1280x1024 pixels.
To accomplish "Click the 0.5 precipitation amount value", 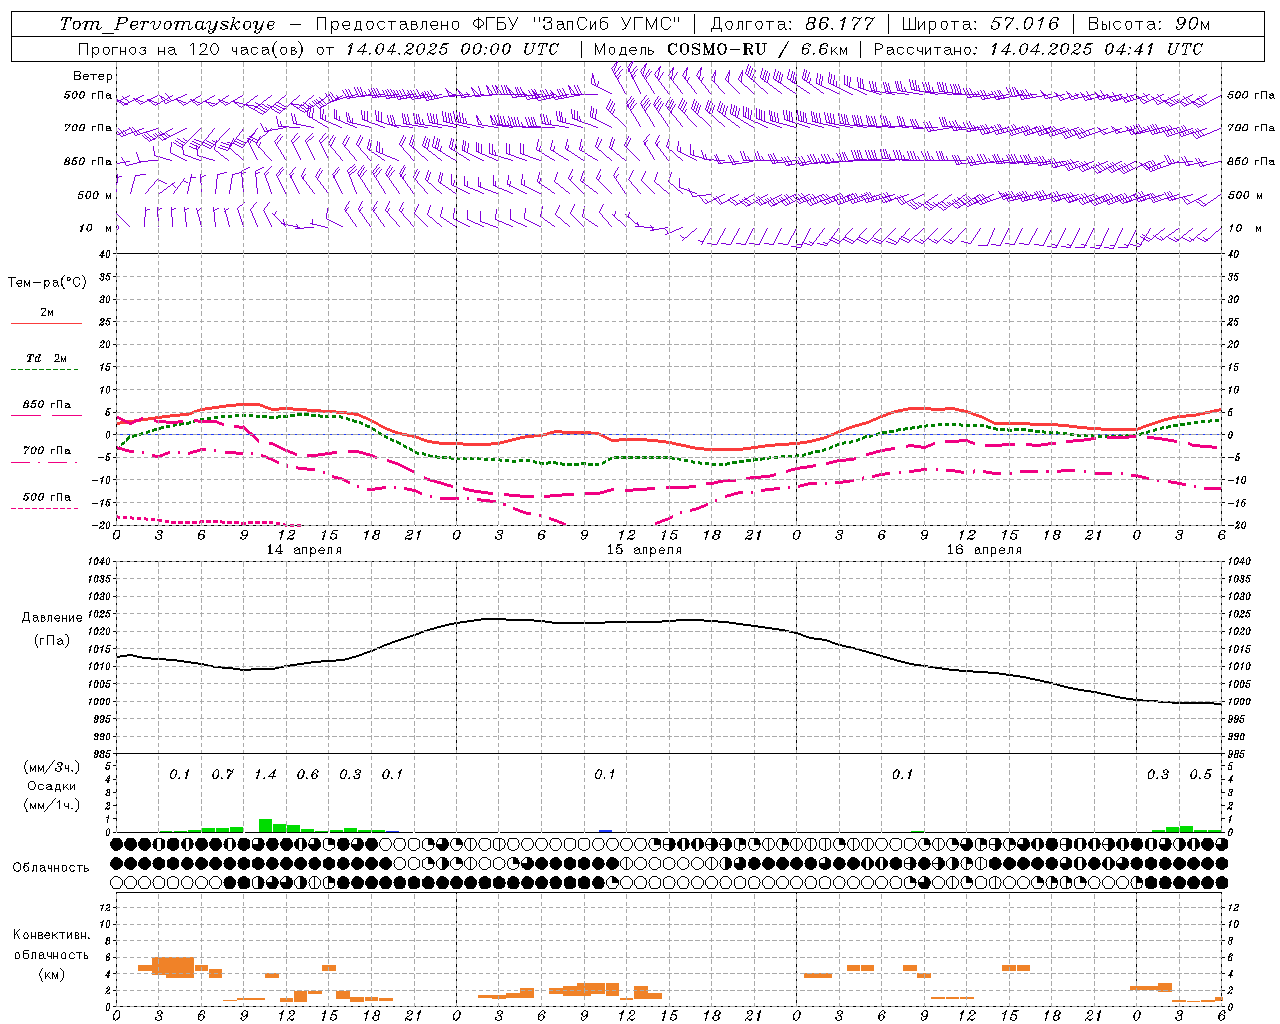I will pyautogui.click(x=1200, y=775).
